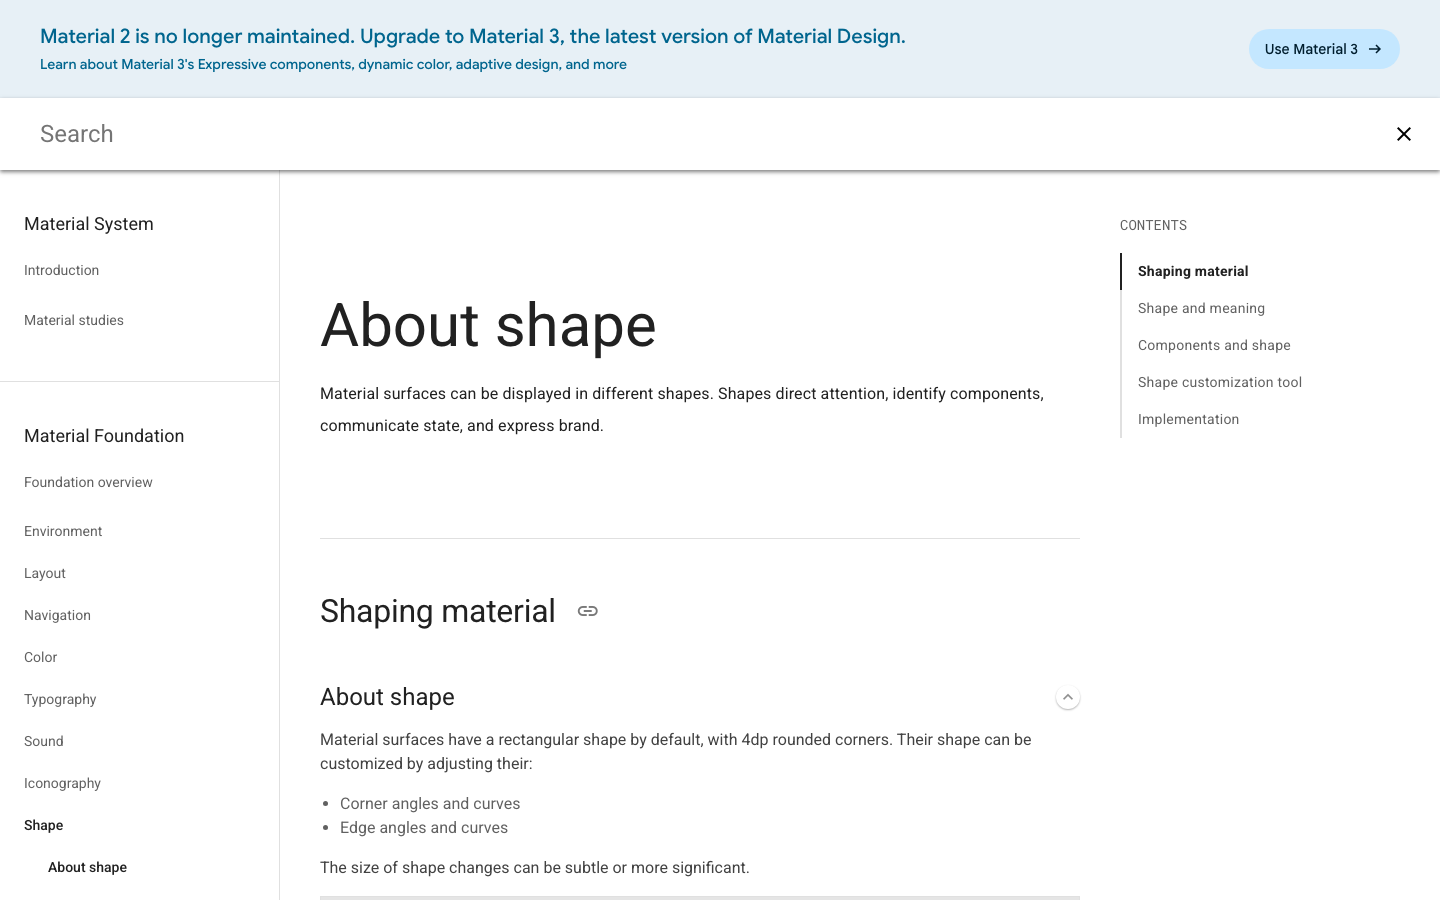Viewport: 1440px width, 900px height.
Task: Collapse the Shape sidebar section
Action: pyautogui.click(x=44, y=825)
